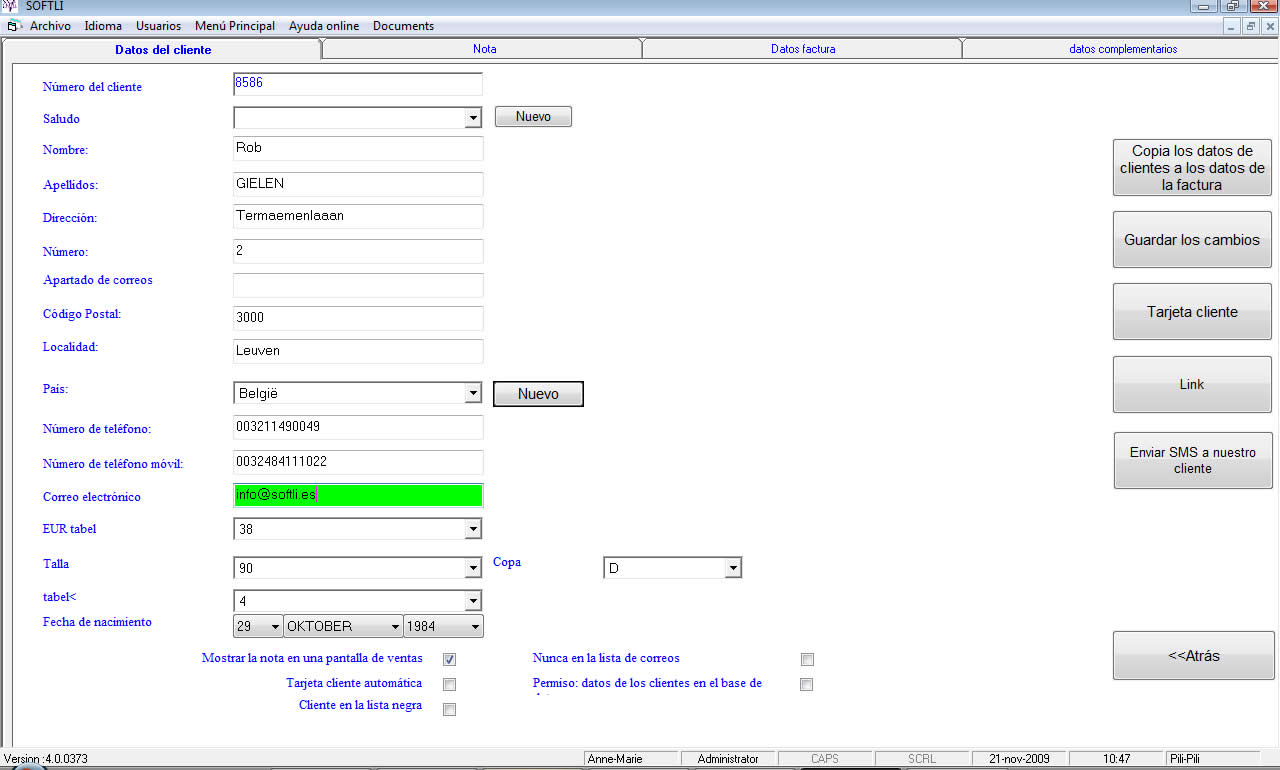Screen dimensions: 1280x770
Task: Click the Dirección field with Termaemenlaaan
Action: [358, 216]
